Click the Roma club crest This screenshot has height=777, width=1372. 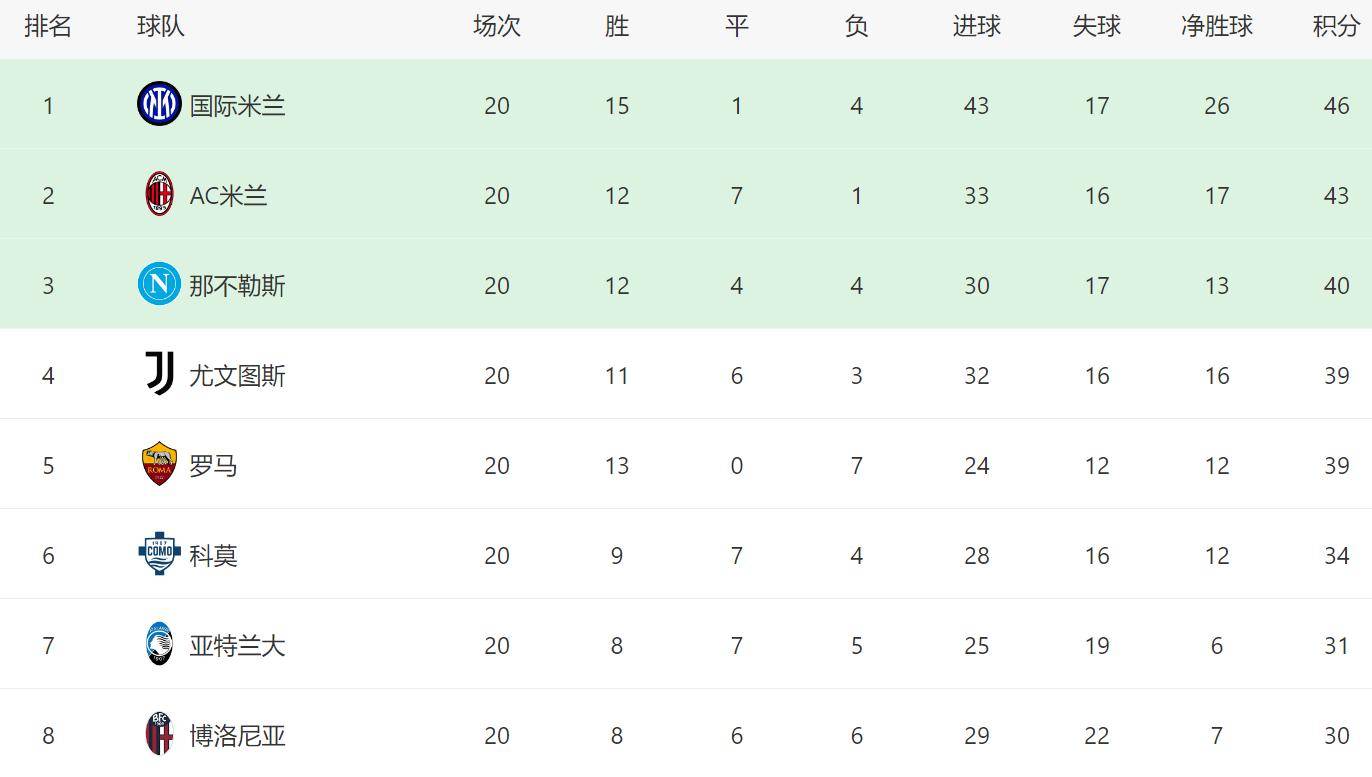point(159,465)
